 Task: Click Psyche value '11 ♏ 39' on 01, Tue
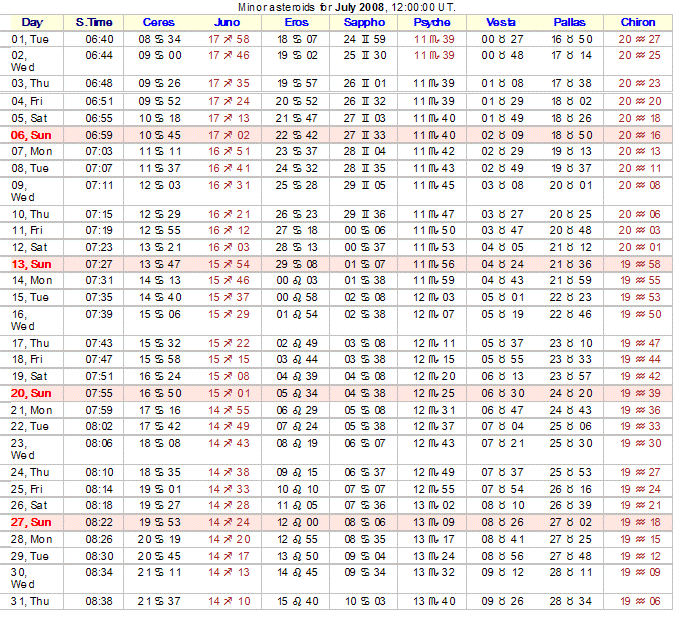pos(434,39)
